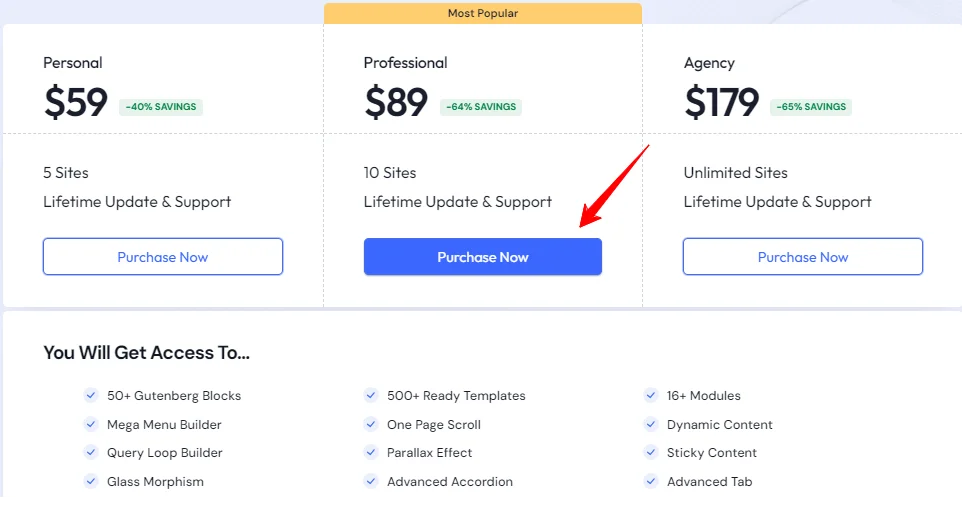Click the -65% SAVINGS badge
Image resolution: width=962 pixels, height=532 pixels.
[810, 107]
